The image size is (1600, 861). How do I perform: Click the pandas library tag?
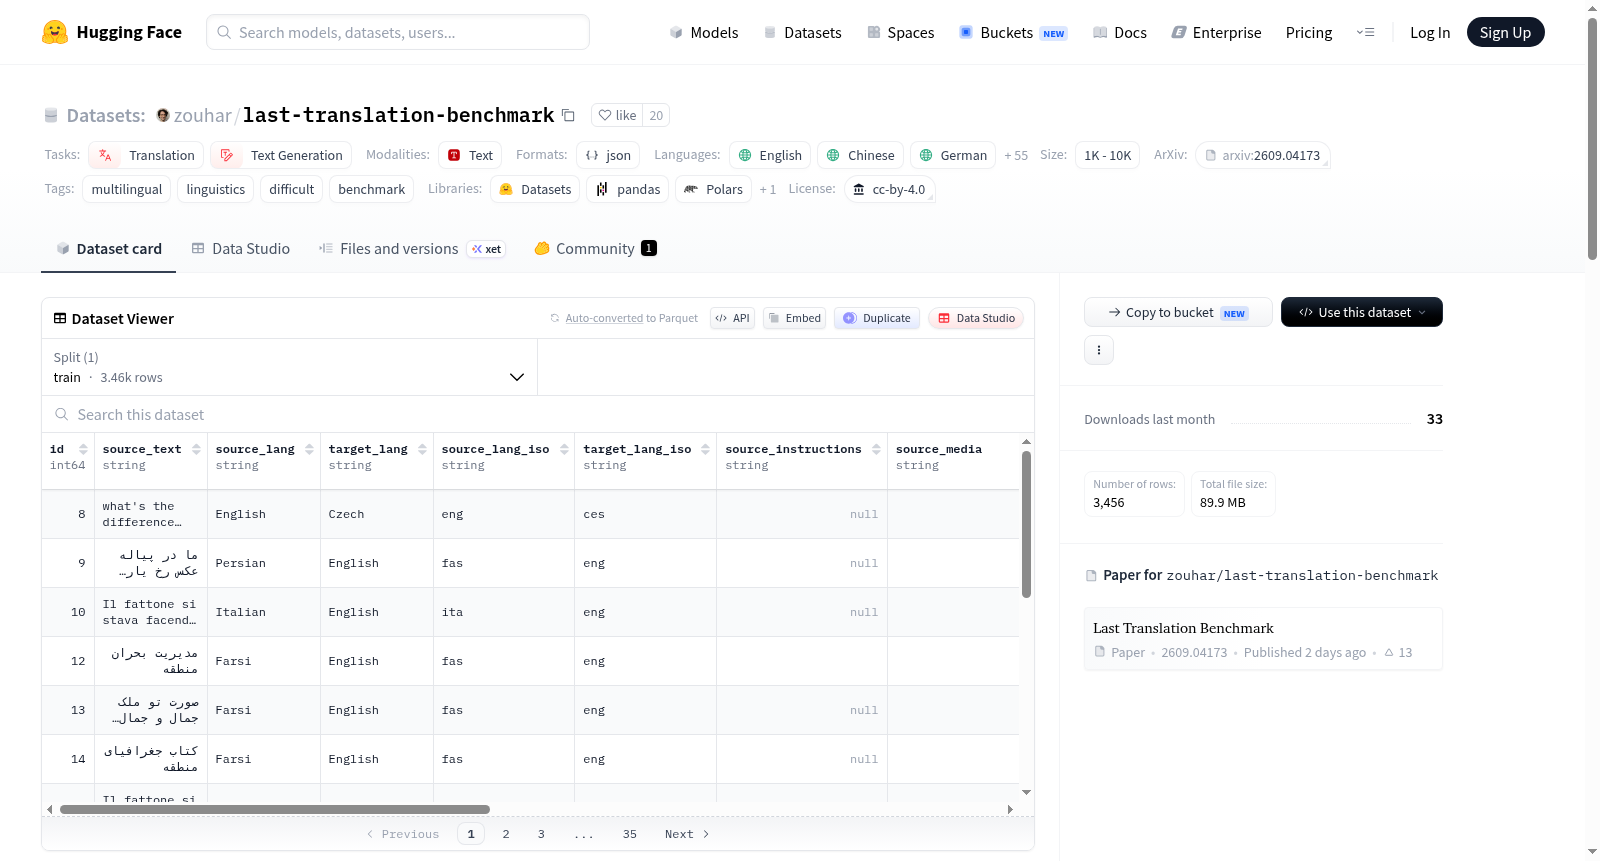point(628,189)
